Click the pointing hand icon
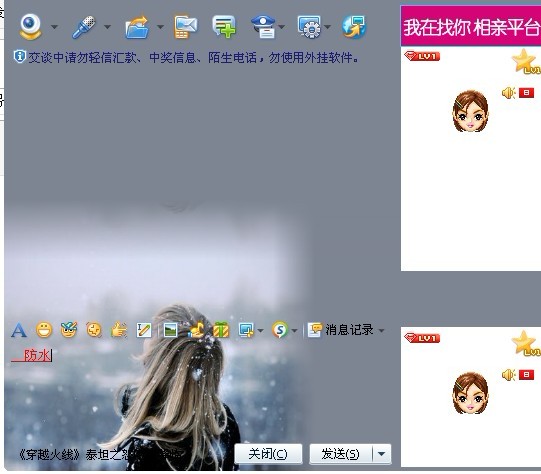Image resolution: width=541 pixels, height=474 pixels. coord(119,330)
